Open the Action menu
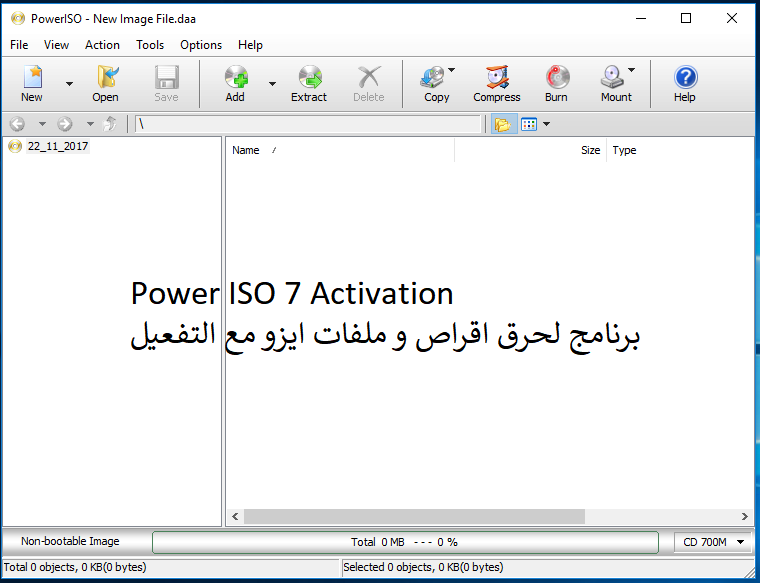This screenshot has height=583, width=760. click(x=102, y=45)
